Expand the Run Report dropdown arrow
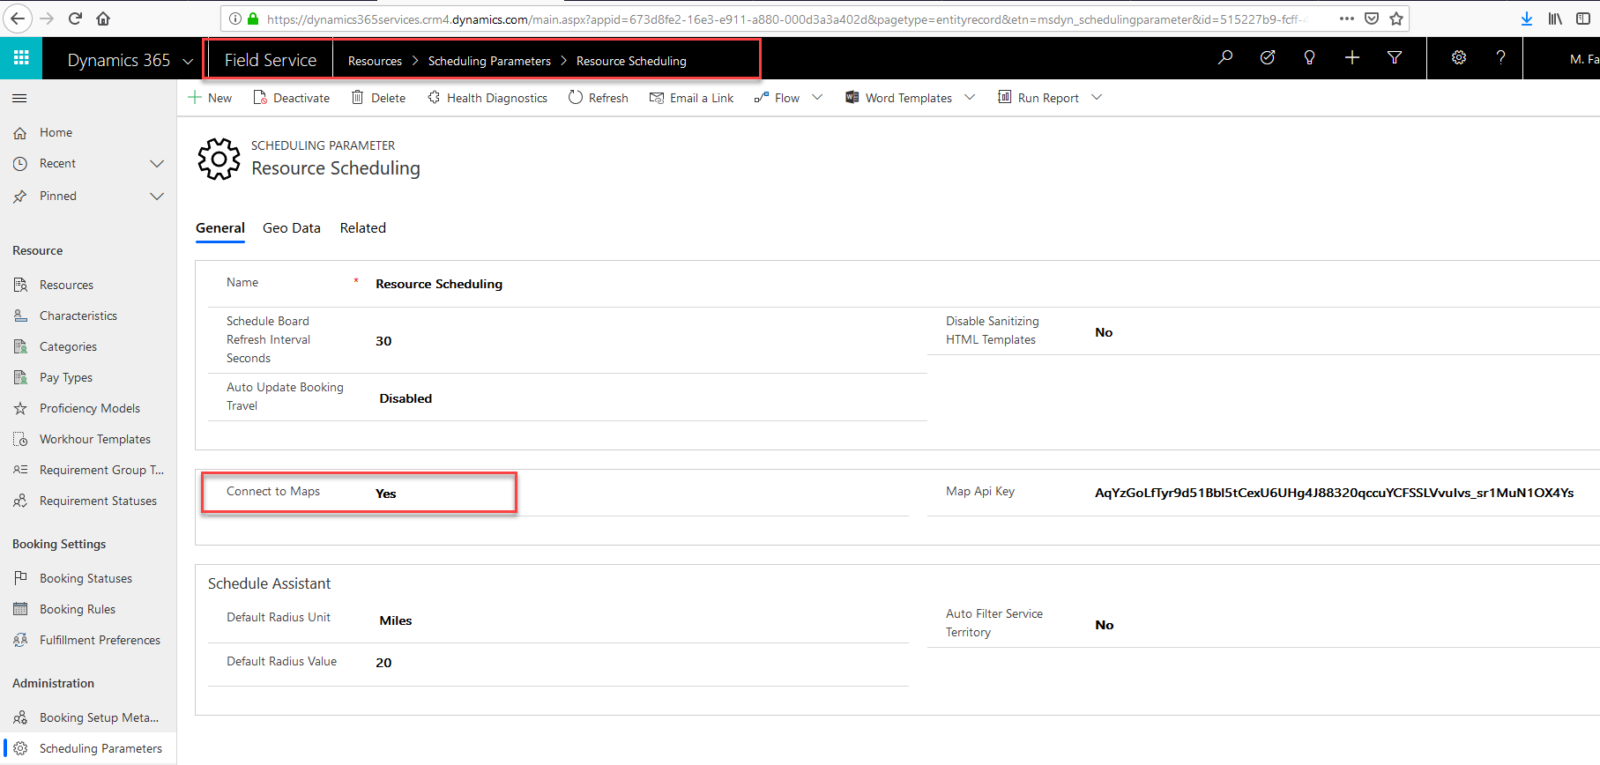The height and width of the screenshot is (765, 1600). 1097,98
